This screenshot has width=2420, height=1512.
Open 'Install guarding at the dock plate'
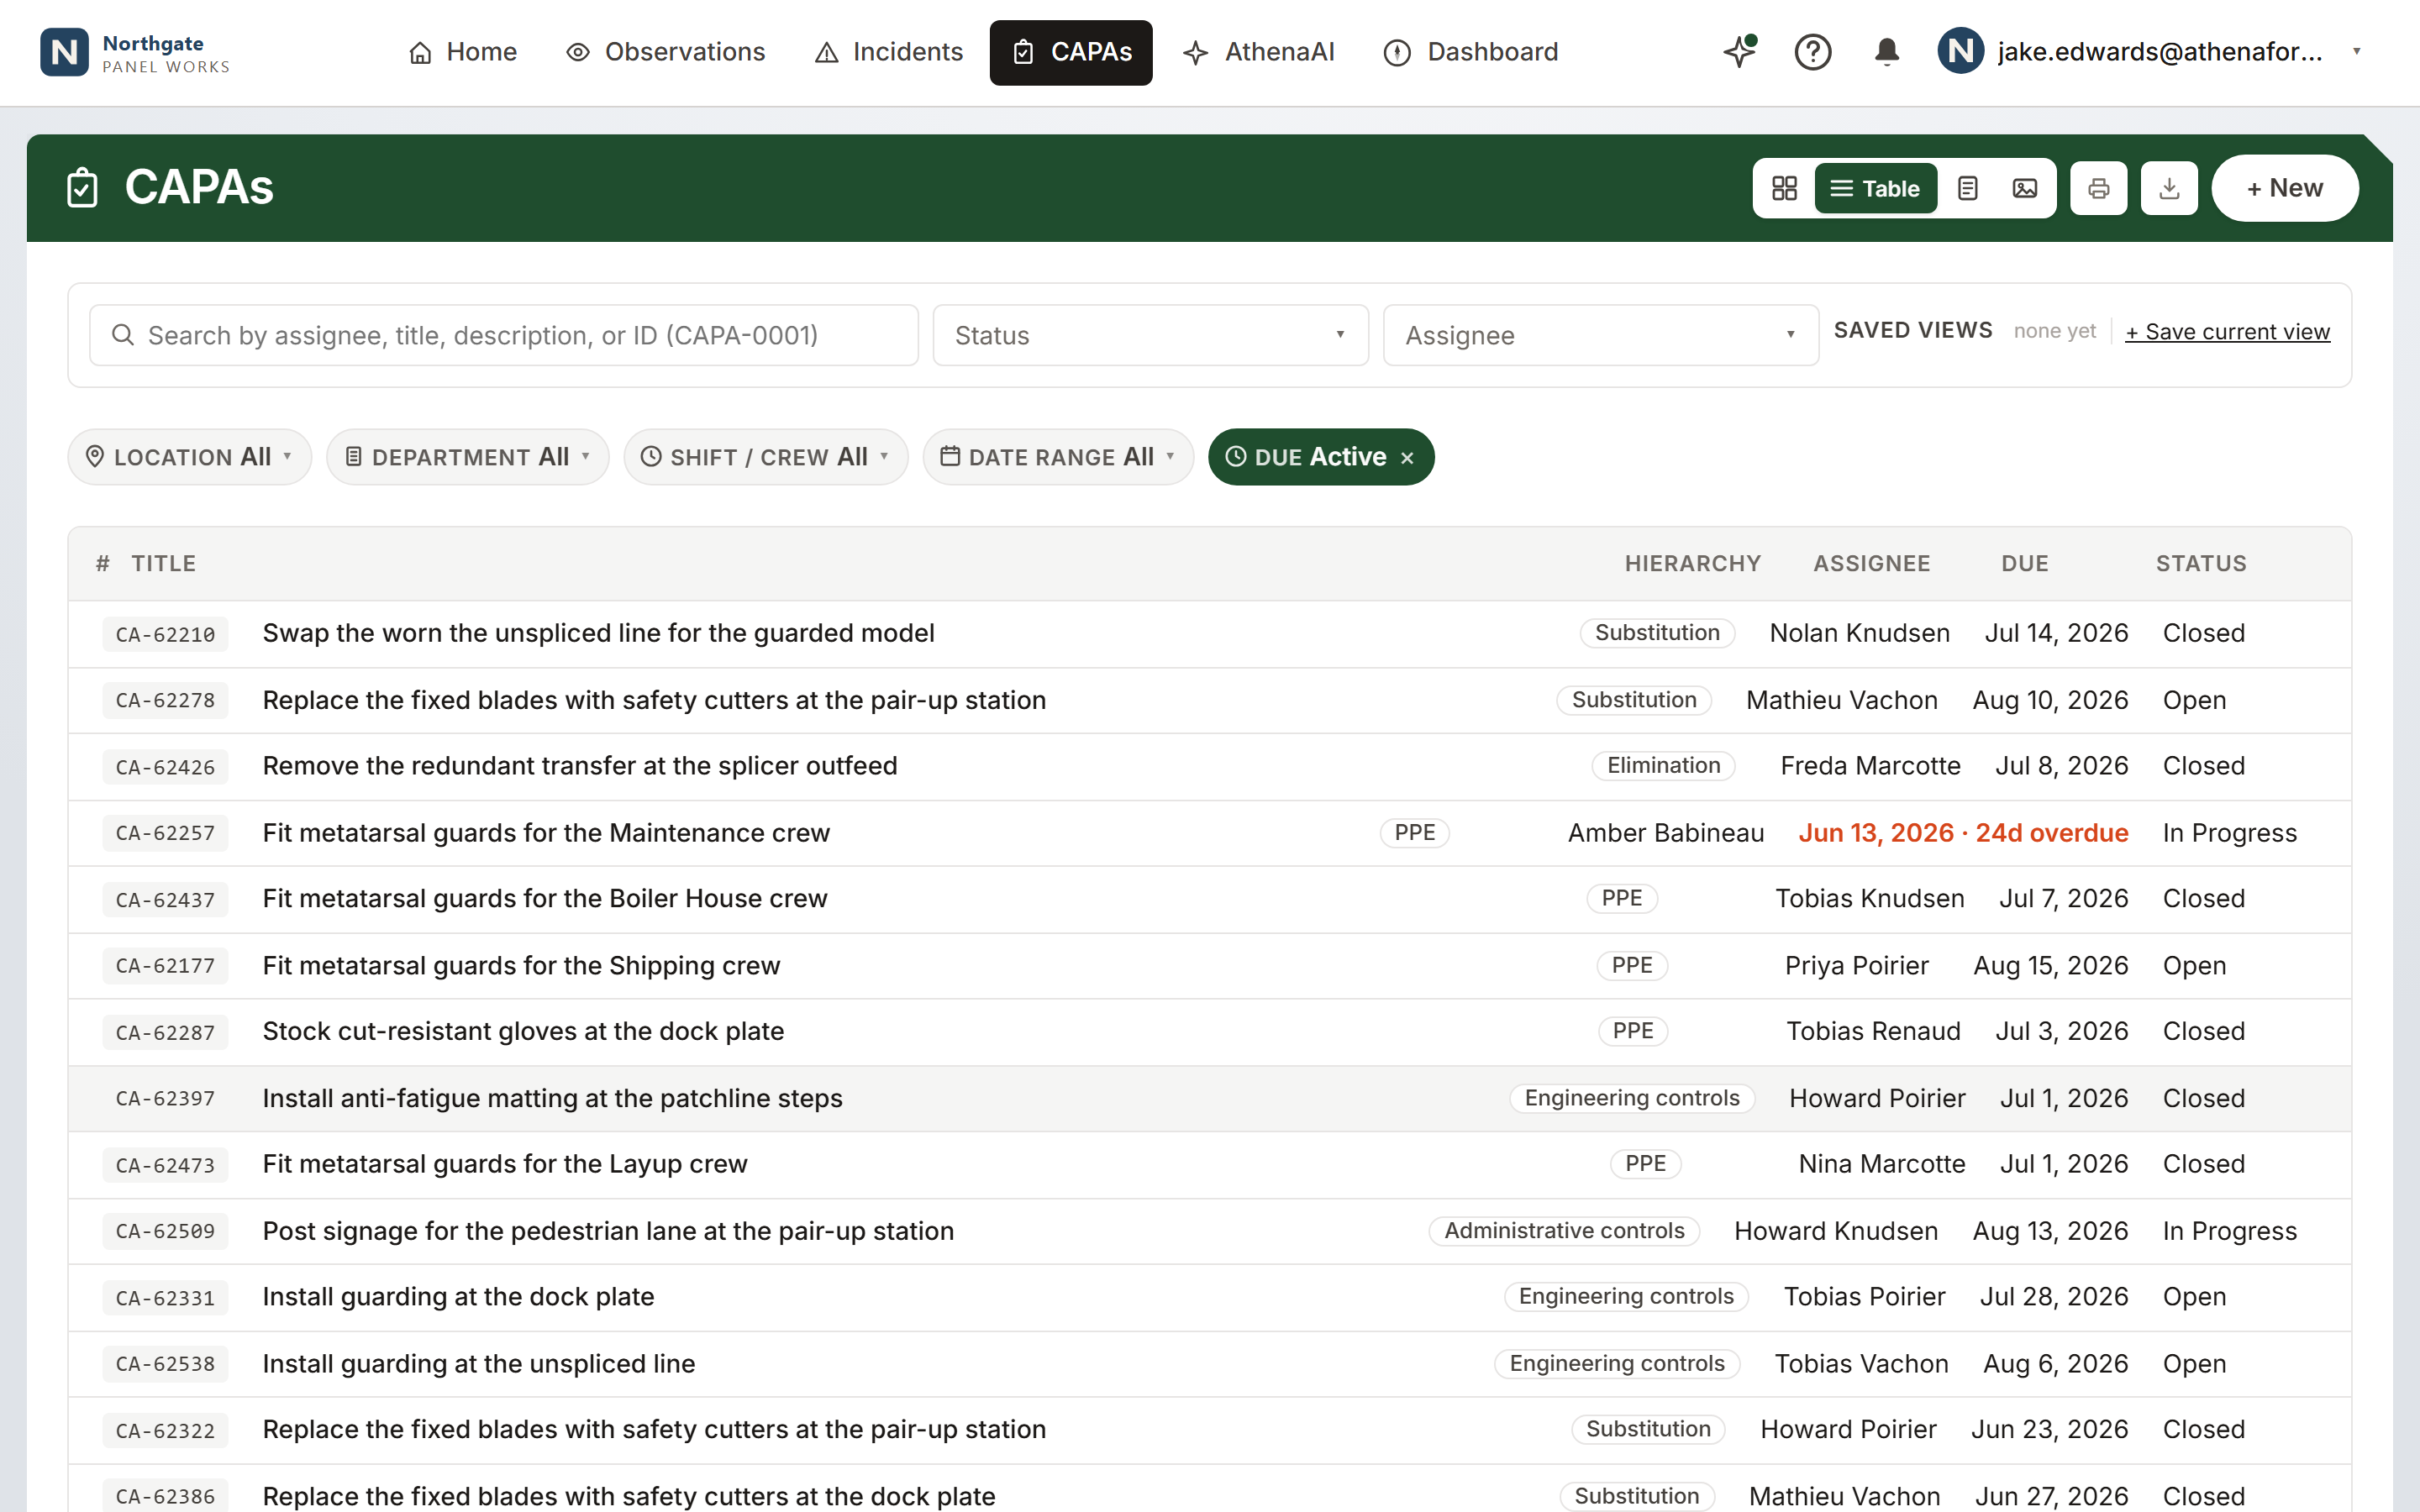pos(458,1297)
